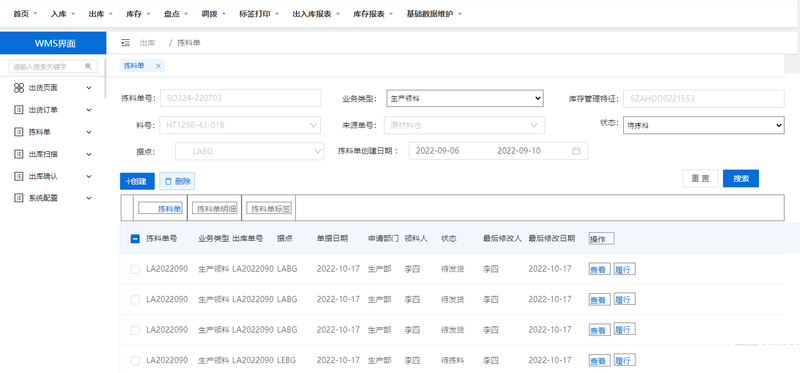Expand the 出货订单 sidebar group
The width and height of the screenshot is (800, 373).
[x=89, y=110]
